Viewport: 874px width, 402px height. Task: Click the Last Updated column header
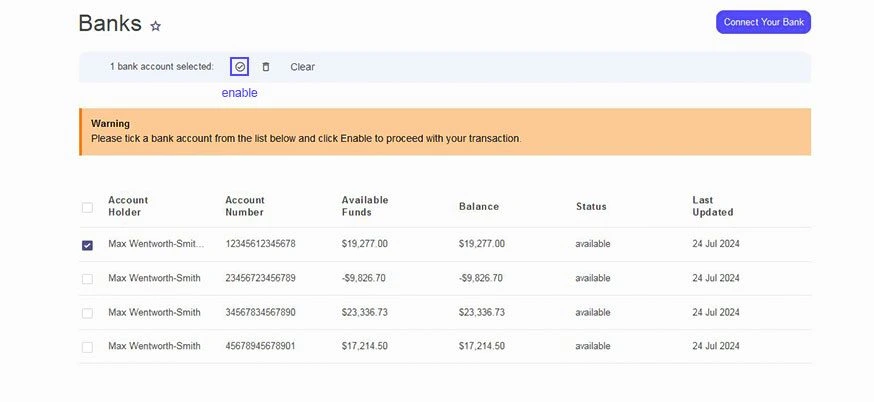(713, 206)
